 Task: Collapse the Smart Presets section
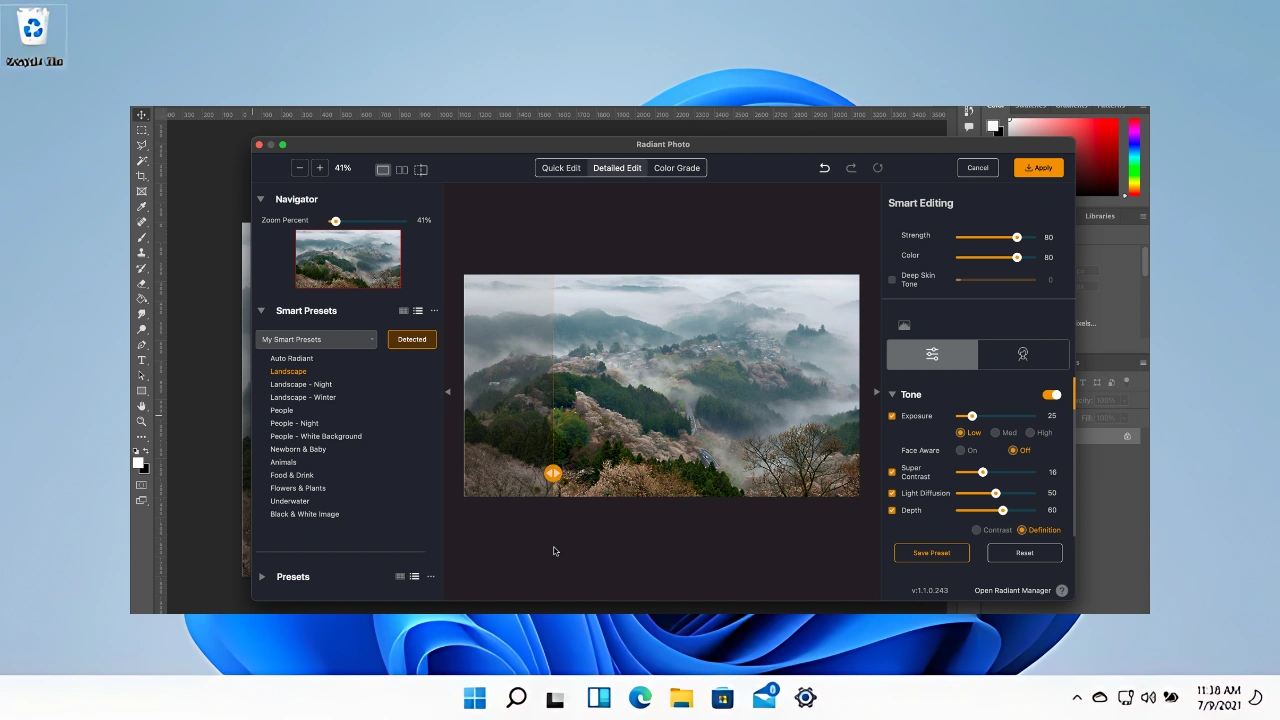coord(261,311)
